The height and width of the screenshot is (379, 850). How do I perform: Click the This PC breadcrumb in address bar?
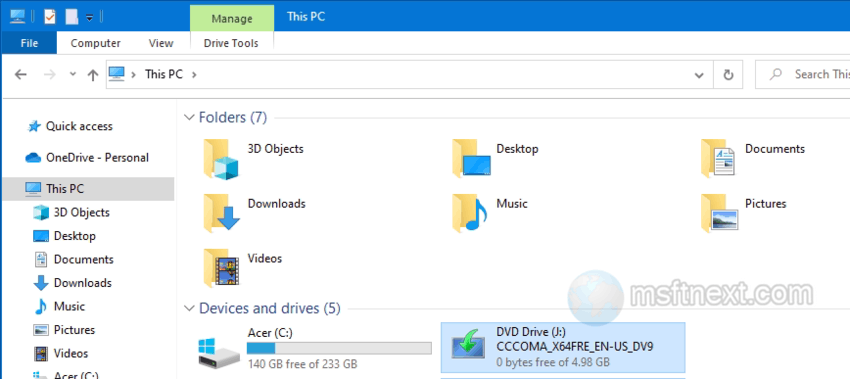pos(164,74)
